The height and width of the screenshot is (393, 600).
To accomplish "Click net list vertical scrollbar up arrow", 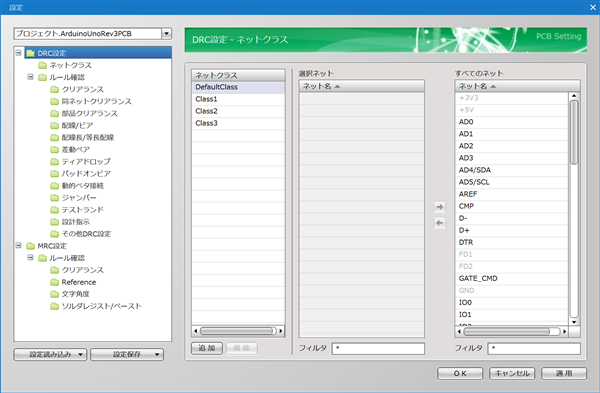I will tap(574, 96).
